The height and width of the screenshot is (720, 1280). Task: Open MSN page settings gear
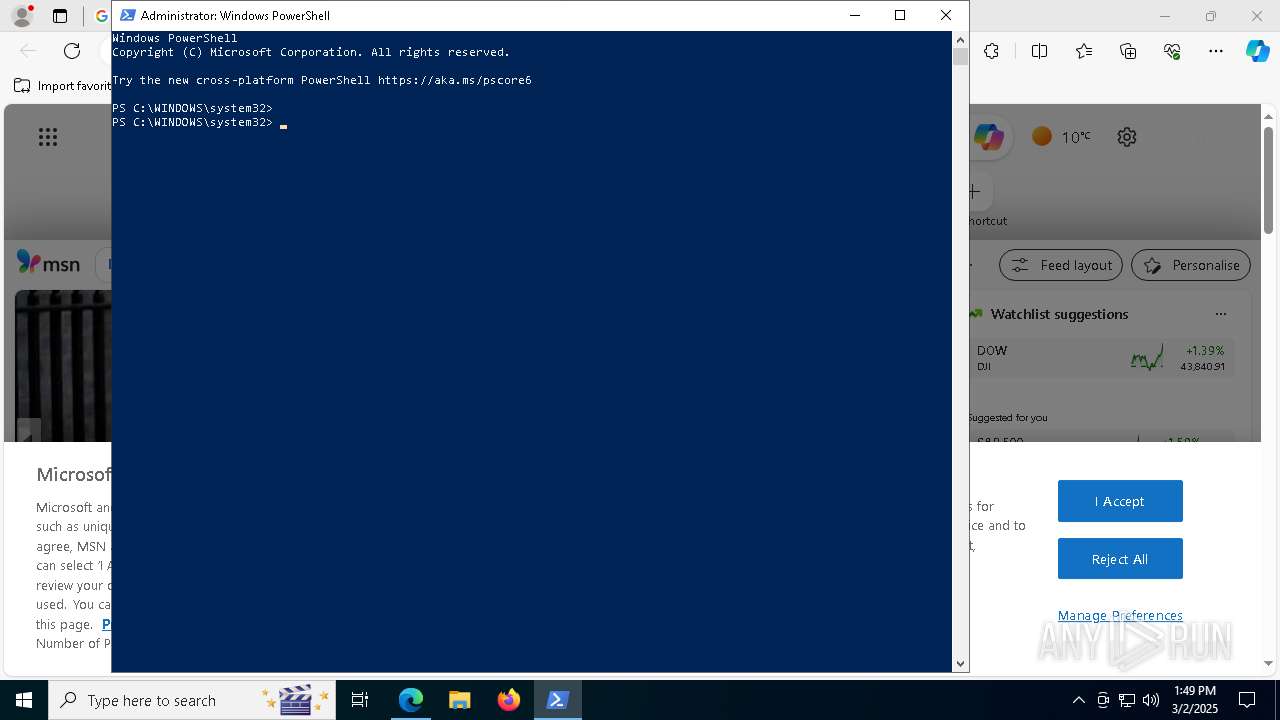point(1127,137)
